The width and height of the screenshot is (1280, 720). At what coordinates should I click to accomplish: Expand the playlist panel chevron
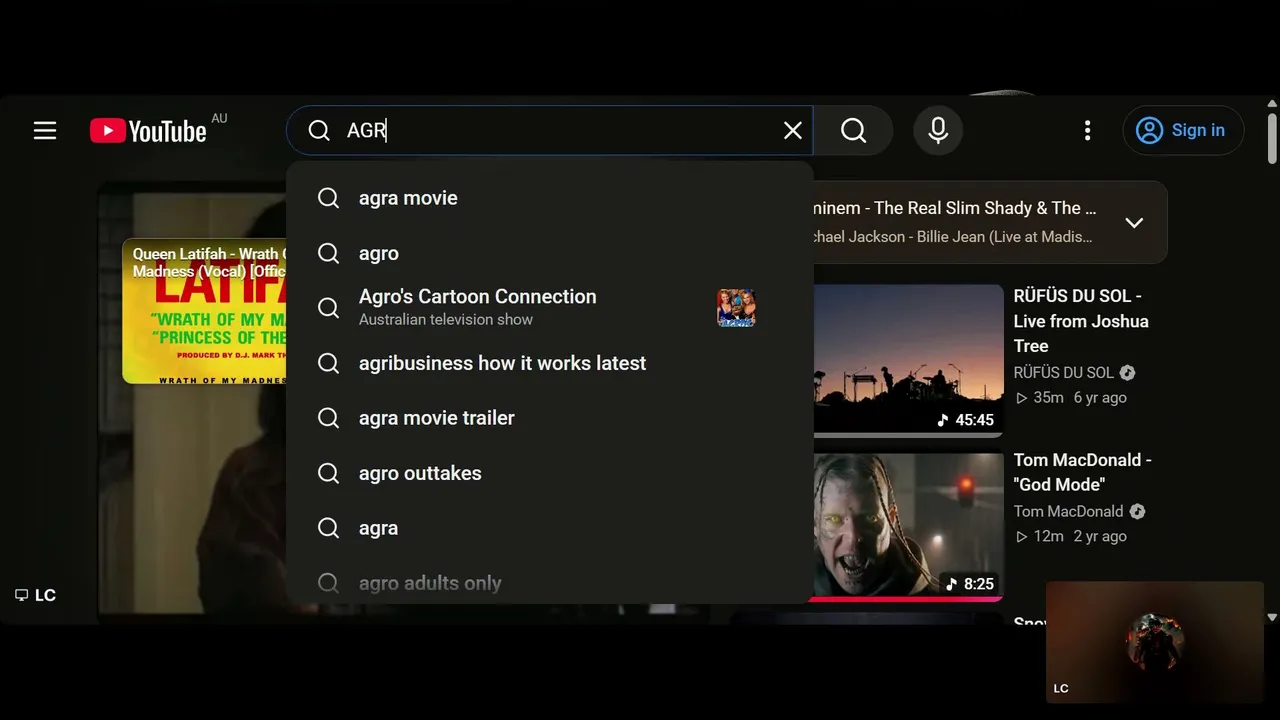[1134, 222]
